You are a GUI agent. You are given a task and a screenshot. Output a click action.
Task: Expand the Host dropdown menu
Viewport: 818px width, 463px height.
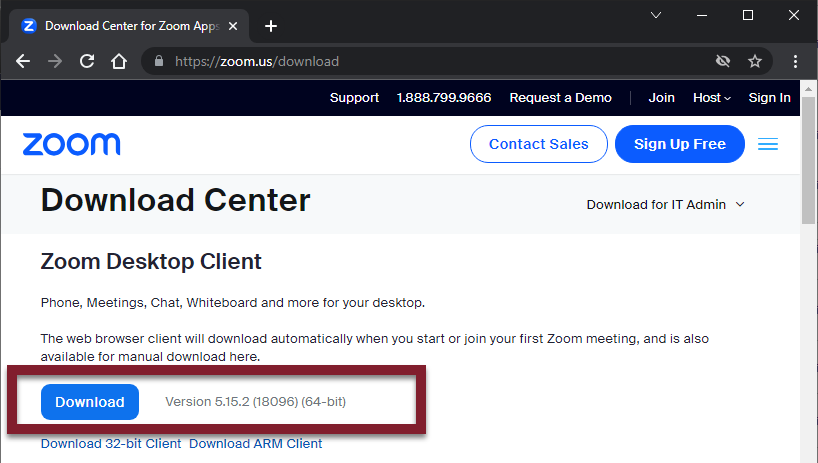click(x=712, y=98)
